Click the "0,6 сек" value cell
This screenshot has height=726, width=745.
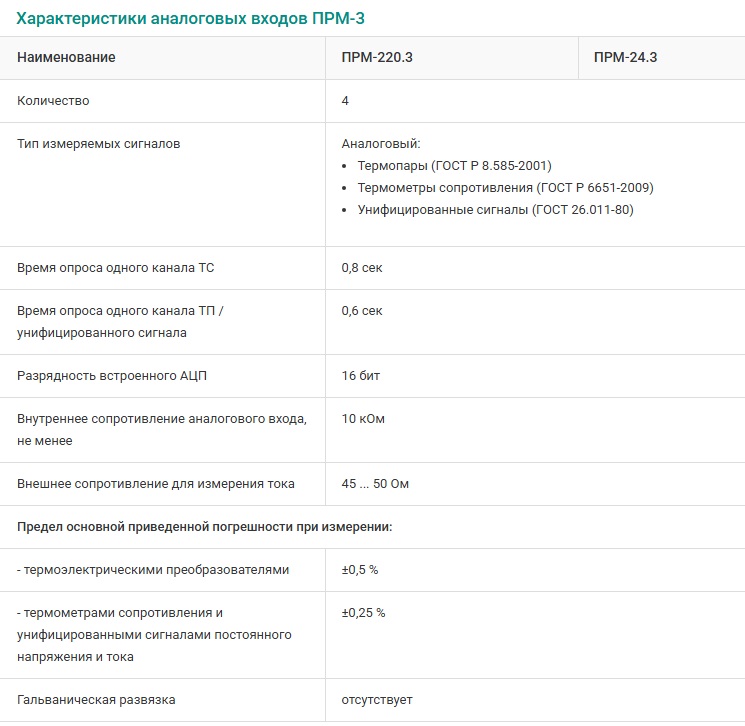coord(362,311)
